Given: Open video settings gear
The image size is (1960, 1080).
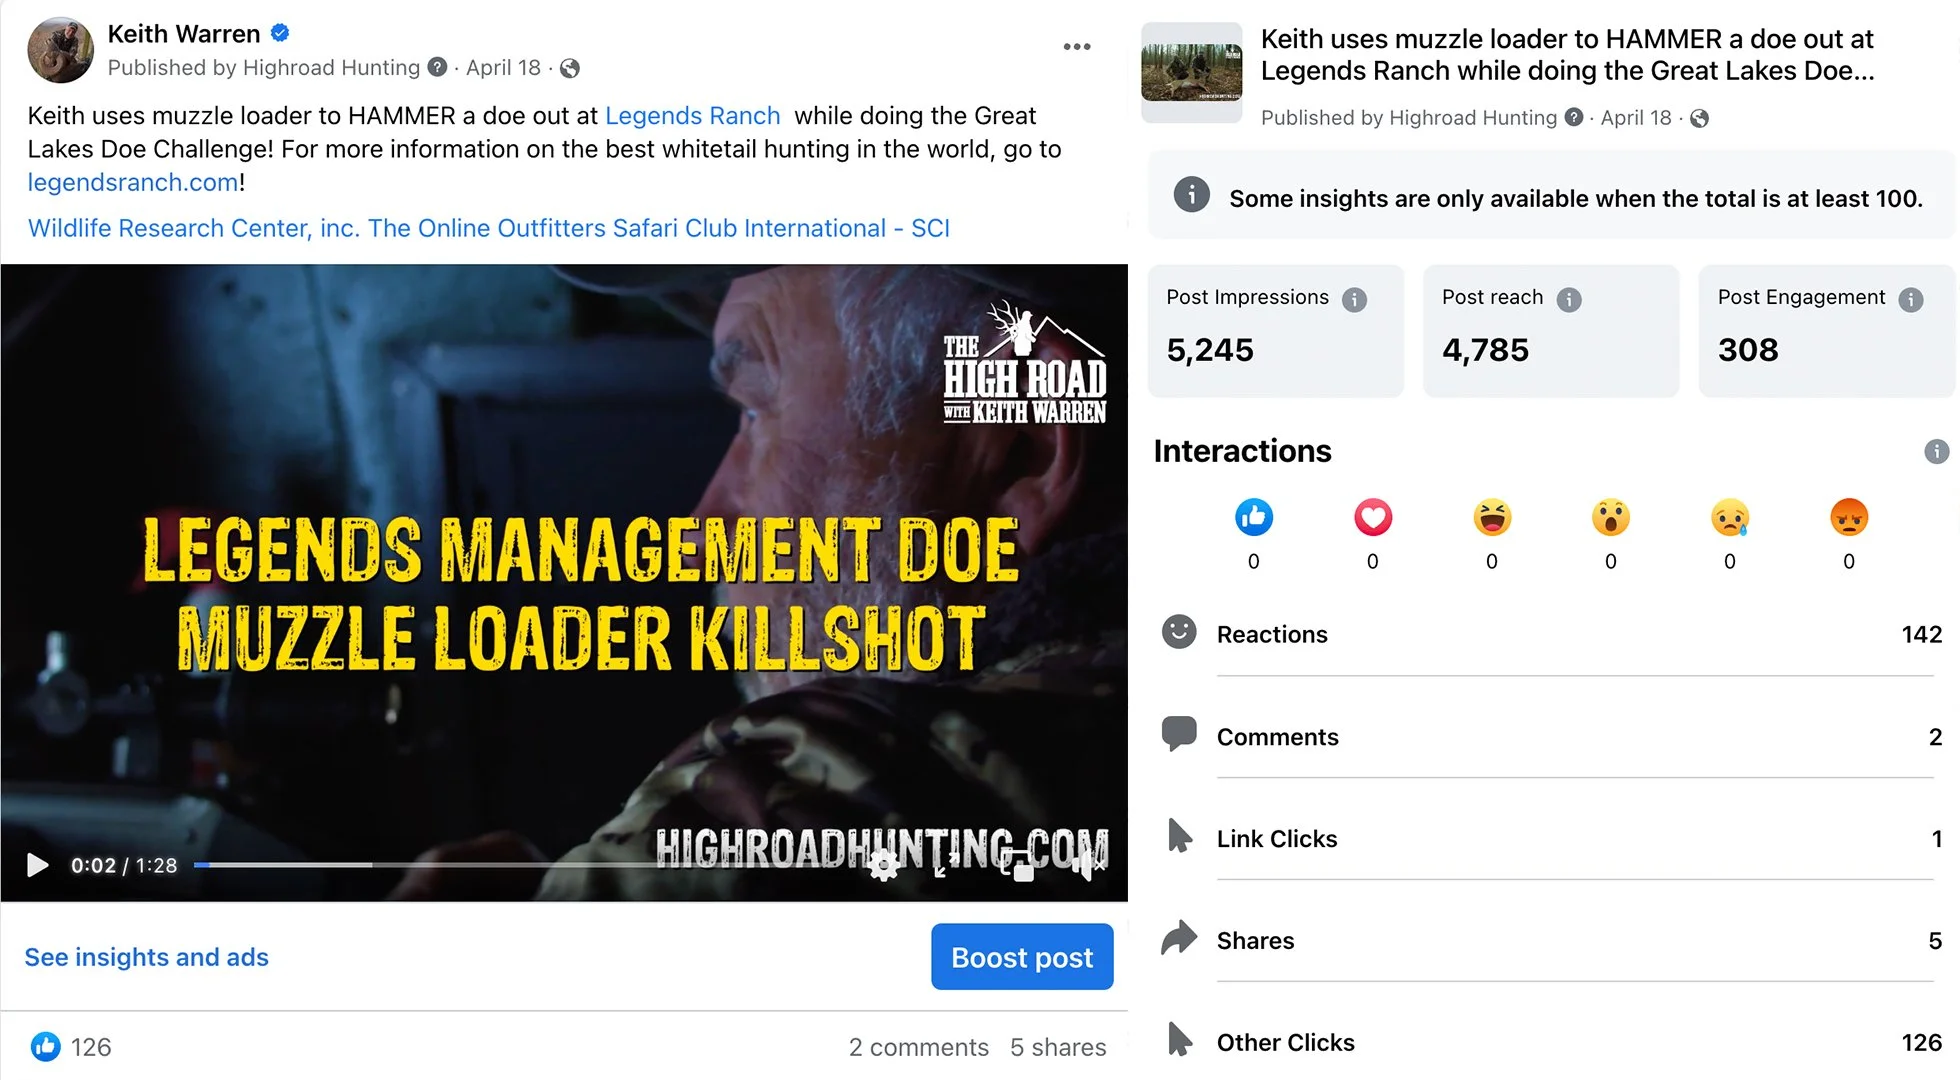Looking at the screenshot, I should pos(883,866).
